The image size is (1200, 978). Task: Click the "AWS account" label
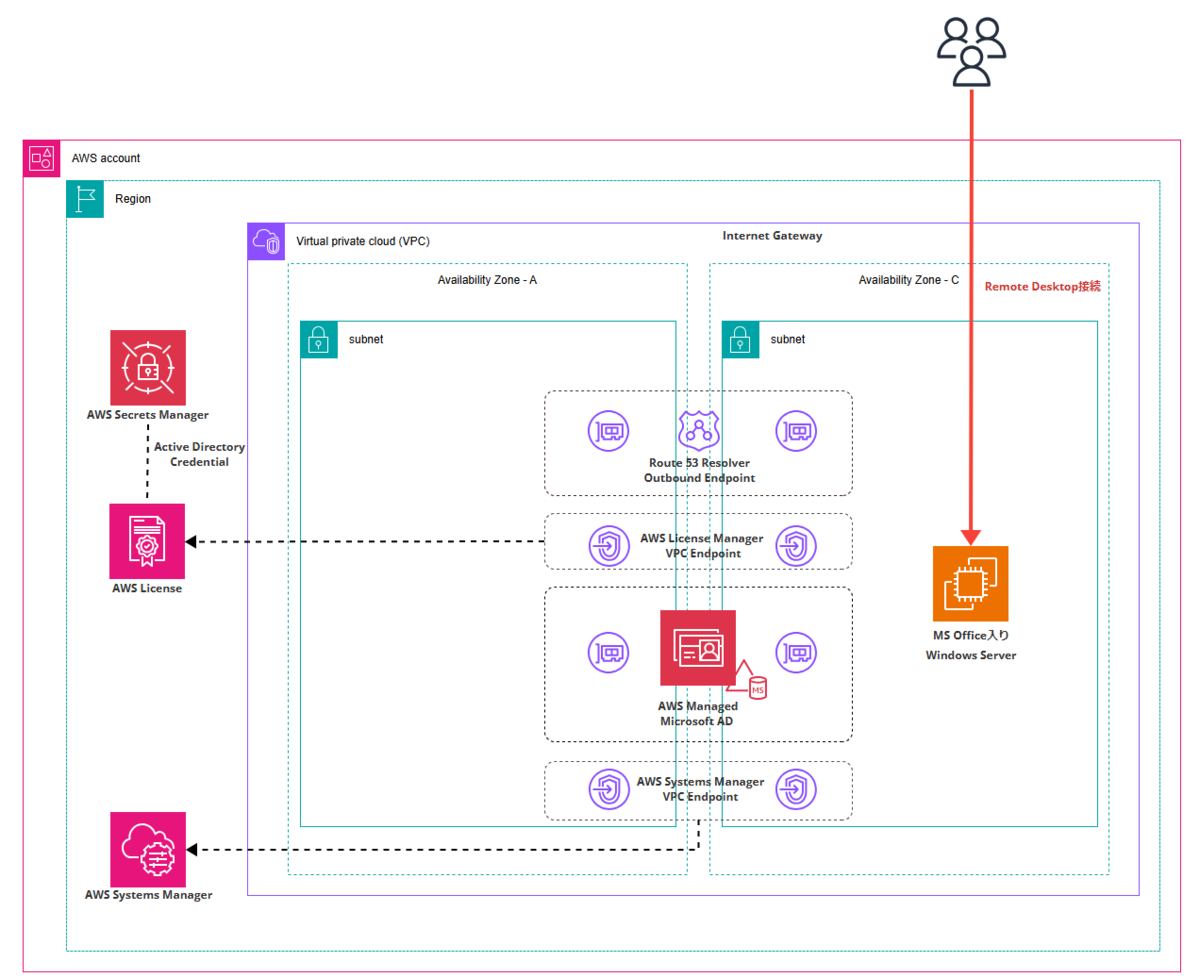[106, 158]
